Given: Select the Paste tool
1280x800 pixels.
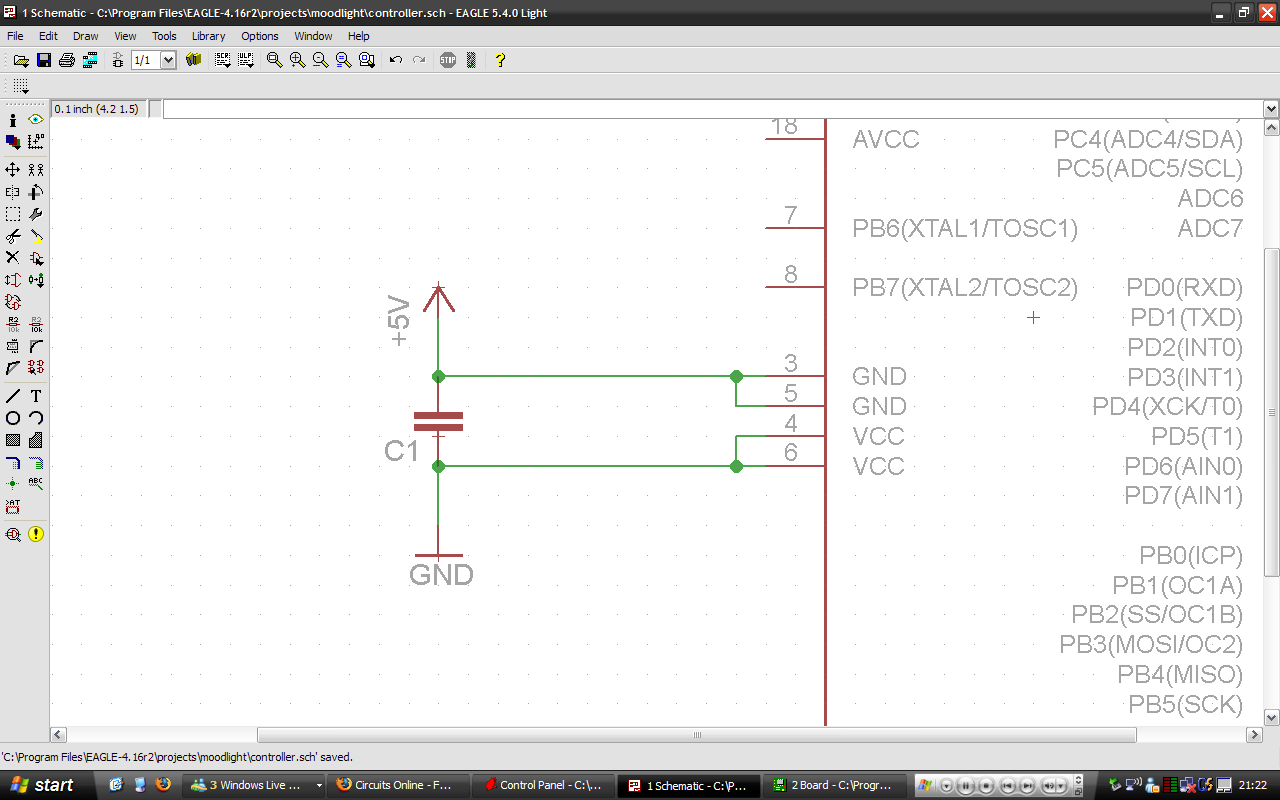Looking at the screenshot, I should (x=36, y=236).
